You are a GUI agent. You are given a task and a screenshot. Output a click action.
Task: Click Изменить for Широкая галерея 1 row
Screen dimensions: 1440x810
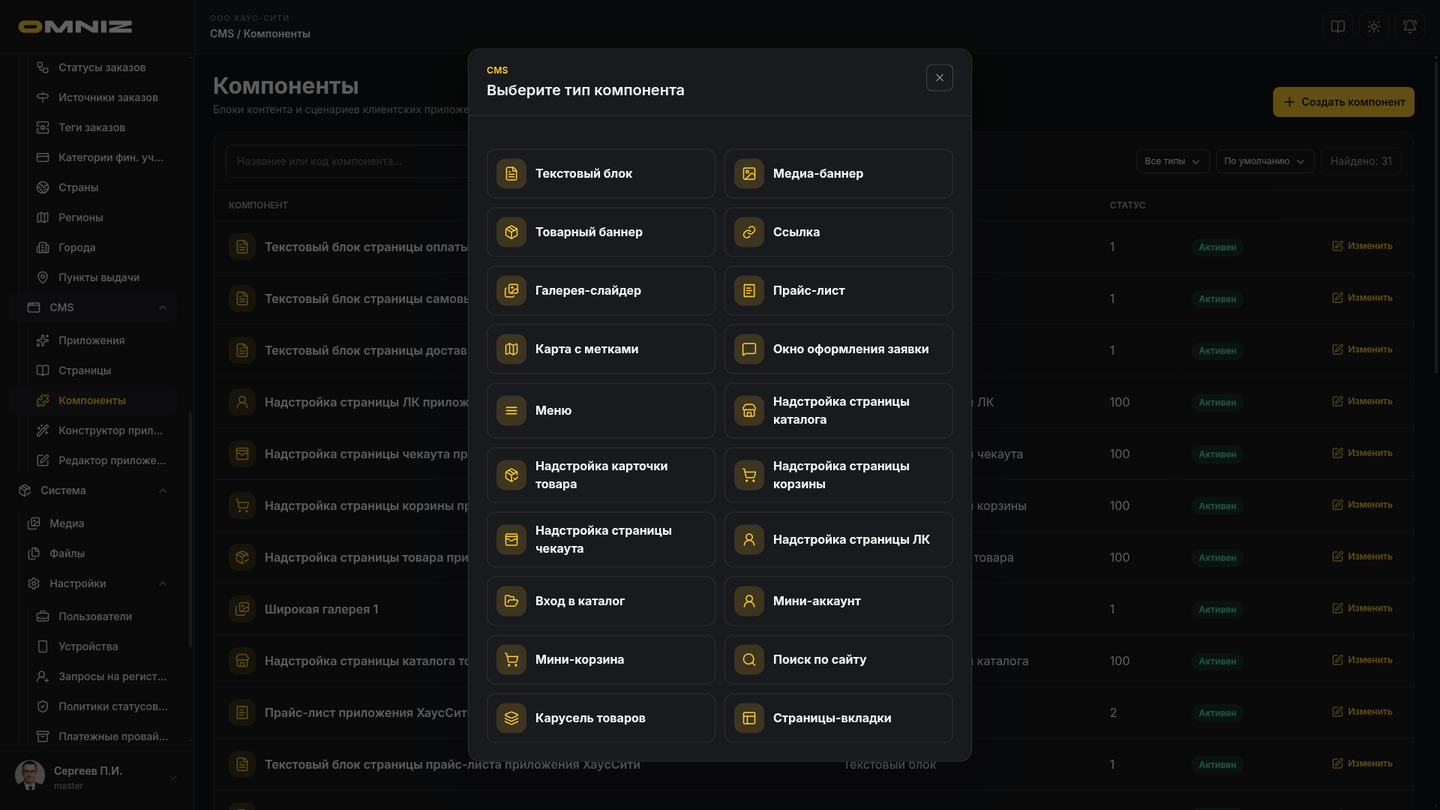(x=1362, y=608)
